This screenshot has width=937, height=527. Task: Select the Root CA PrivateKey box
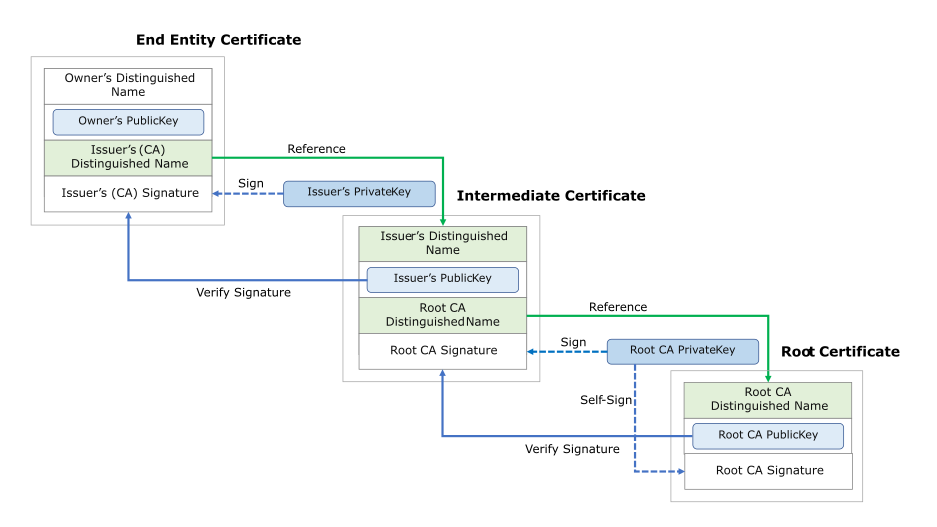pyautogui.click(x=682, y=351)
